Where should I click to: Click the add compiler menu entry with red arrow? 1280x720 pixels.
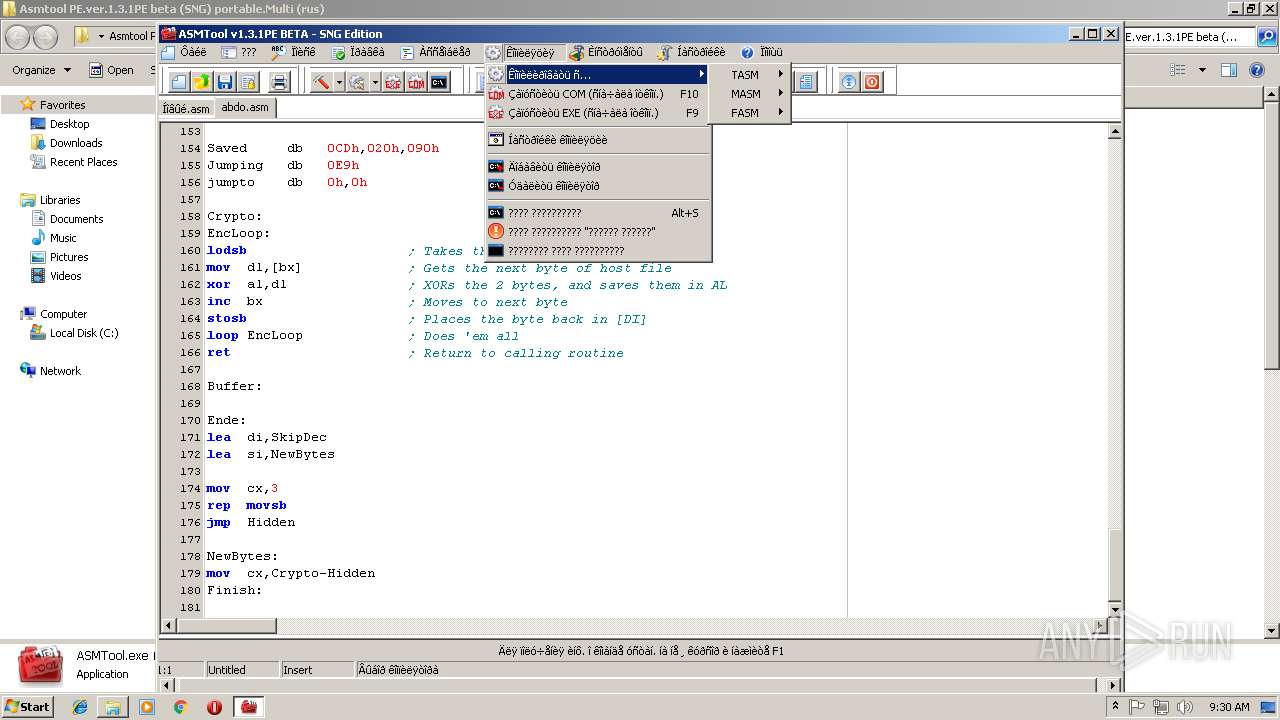tap(598, 167)
